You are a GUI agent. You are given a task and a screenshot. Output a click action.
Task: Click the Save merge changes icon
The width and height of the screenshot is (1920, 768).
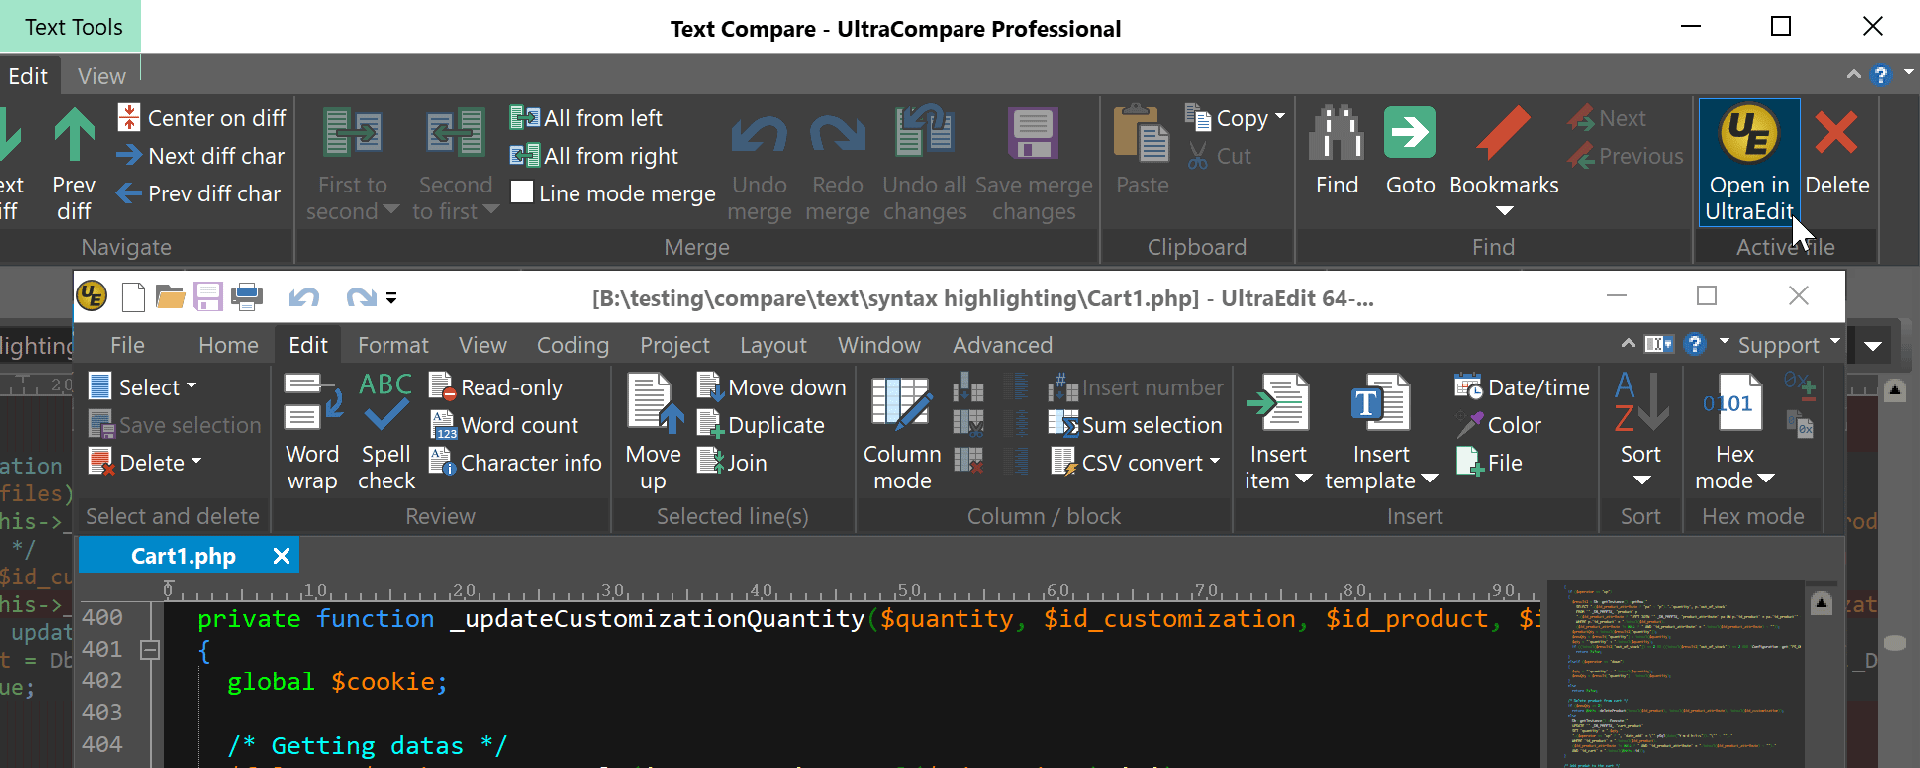[1033, 133]
